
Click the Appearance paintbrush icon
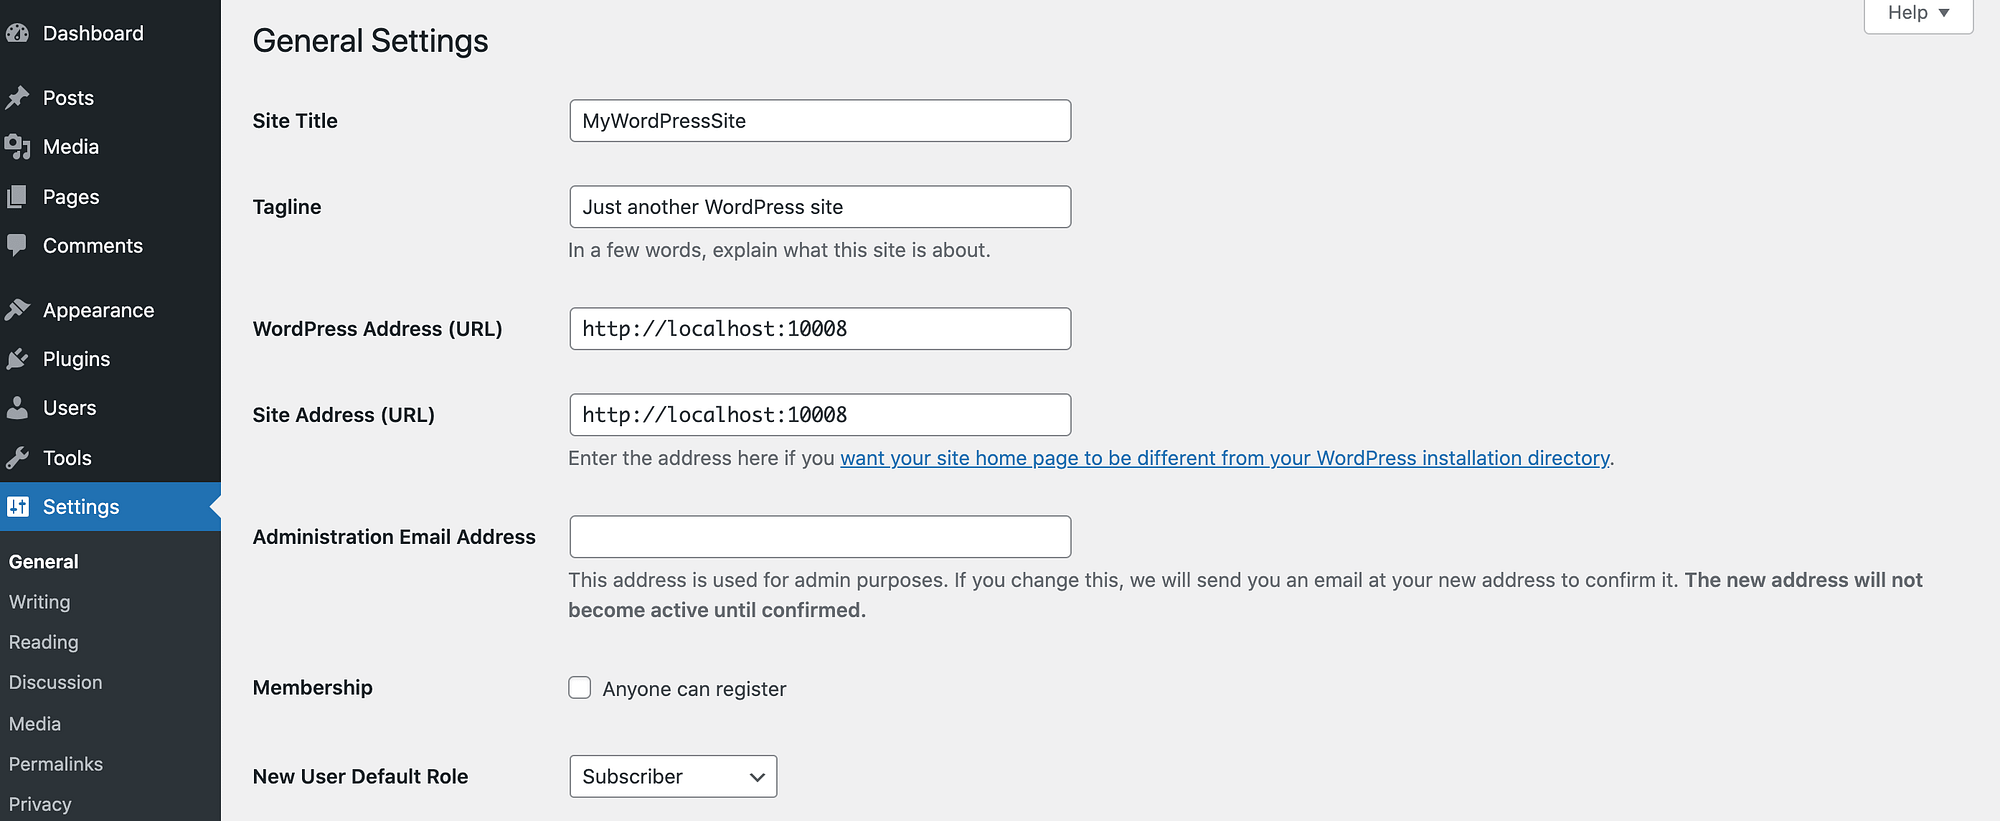coord(17,310)
